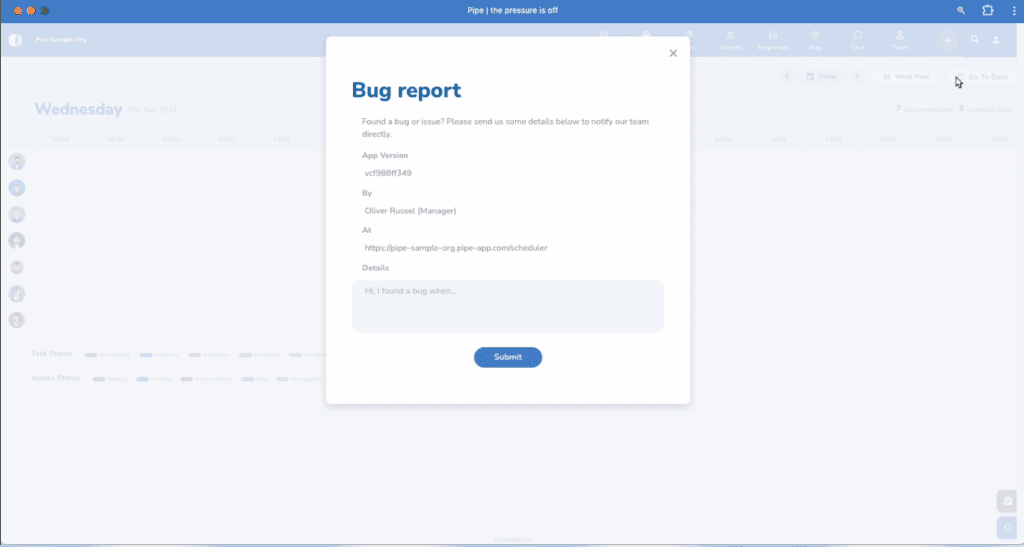Image resolution: width=1024 pixels, height=547 pixels.
Task: Click the bug Details text area
Action: pyautogui.click(x=508, y=306)
